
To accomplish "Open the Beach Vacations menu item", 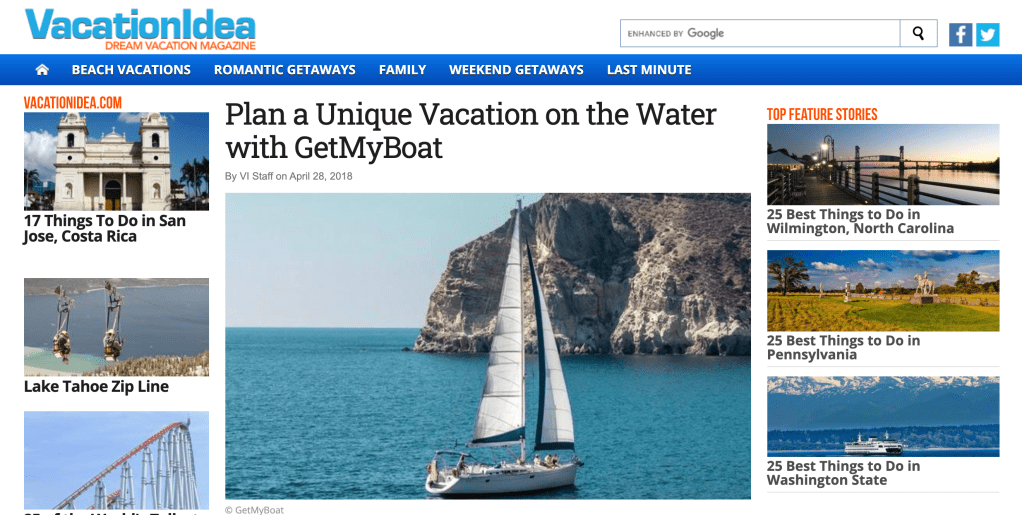I will pyautogui.click(x=131, y=70).
